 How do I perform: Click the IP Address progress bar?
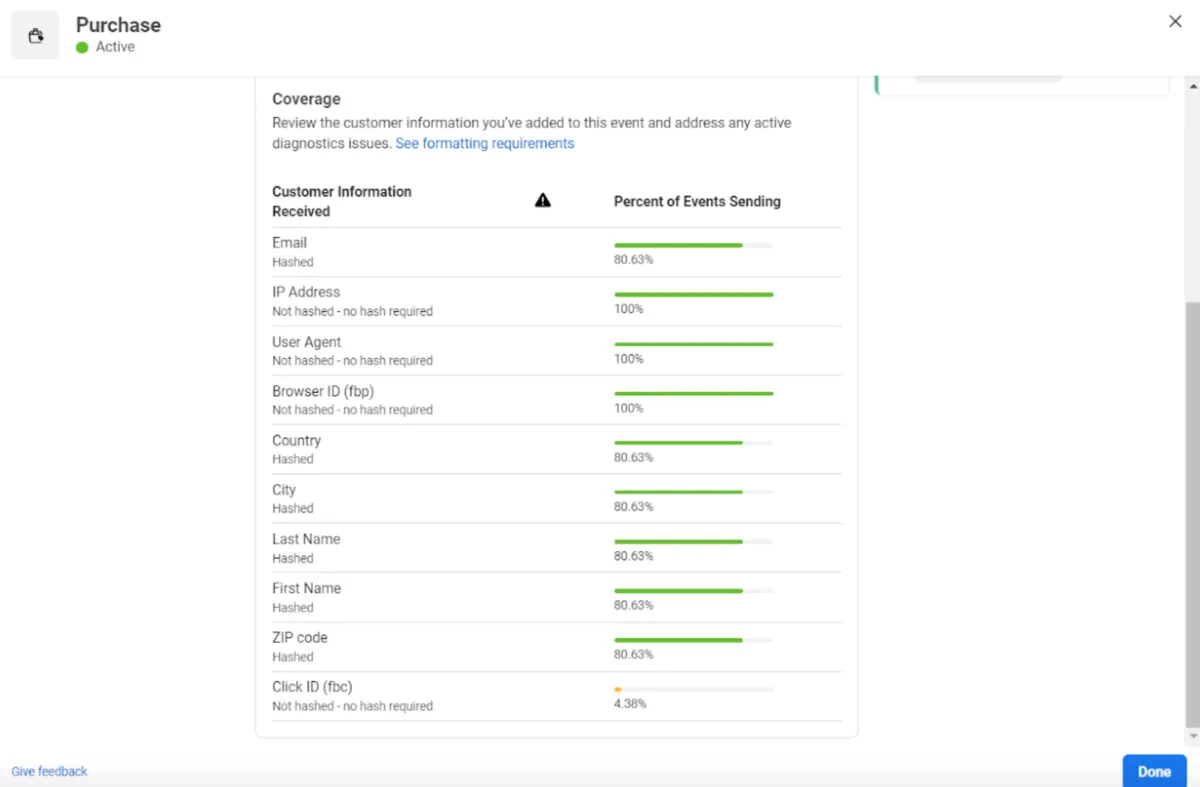click(693, 294)
